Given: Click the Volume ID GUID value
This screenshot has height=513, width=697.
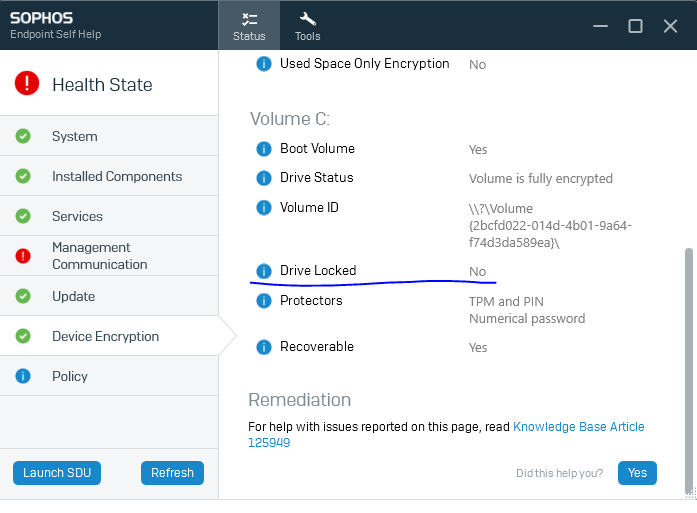Looking at the screenshot, I should 550,226.
